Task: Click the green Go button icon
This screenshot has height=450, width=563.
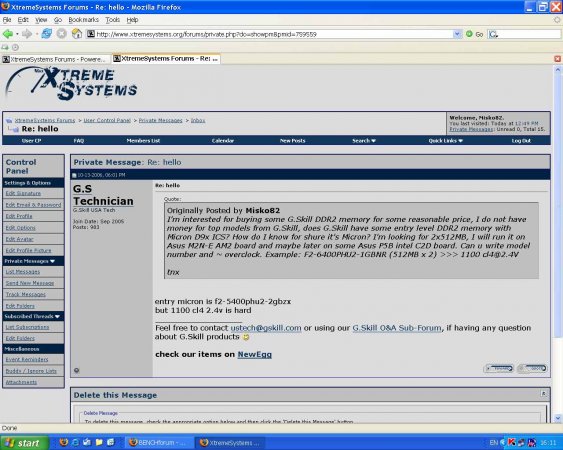Action: point(469,34)
